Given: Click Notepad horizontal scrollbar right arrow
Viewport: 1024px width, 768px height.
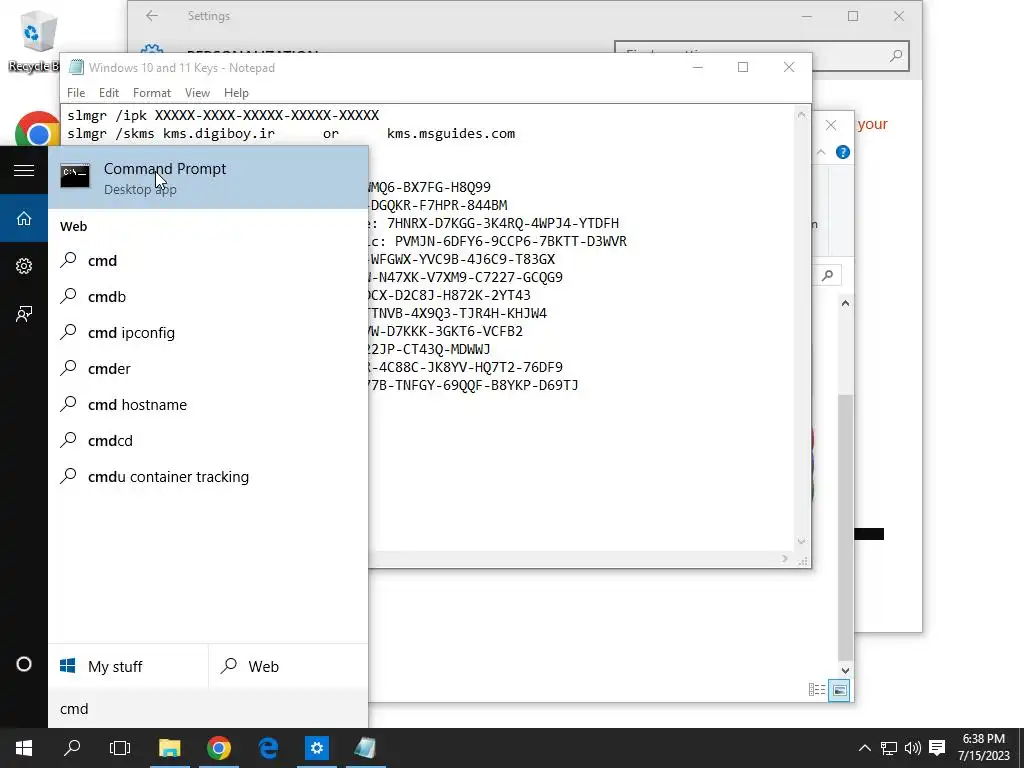Looking at the screenshot, I should (x=784, y=559).
